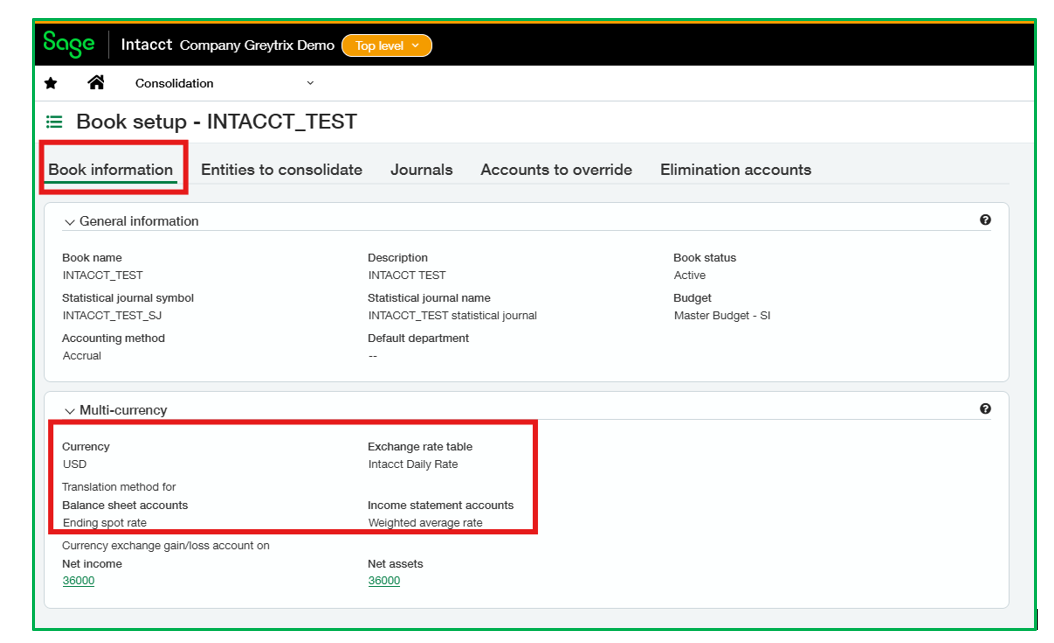The height and width of the screenshot is (643, 1054).
Task: Click Company Greytrix Demo label
Action: 257,45
